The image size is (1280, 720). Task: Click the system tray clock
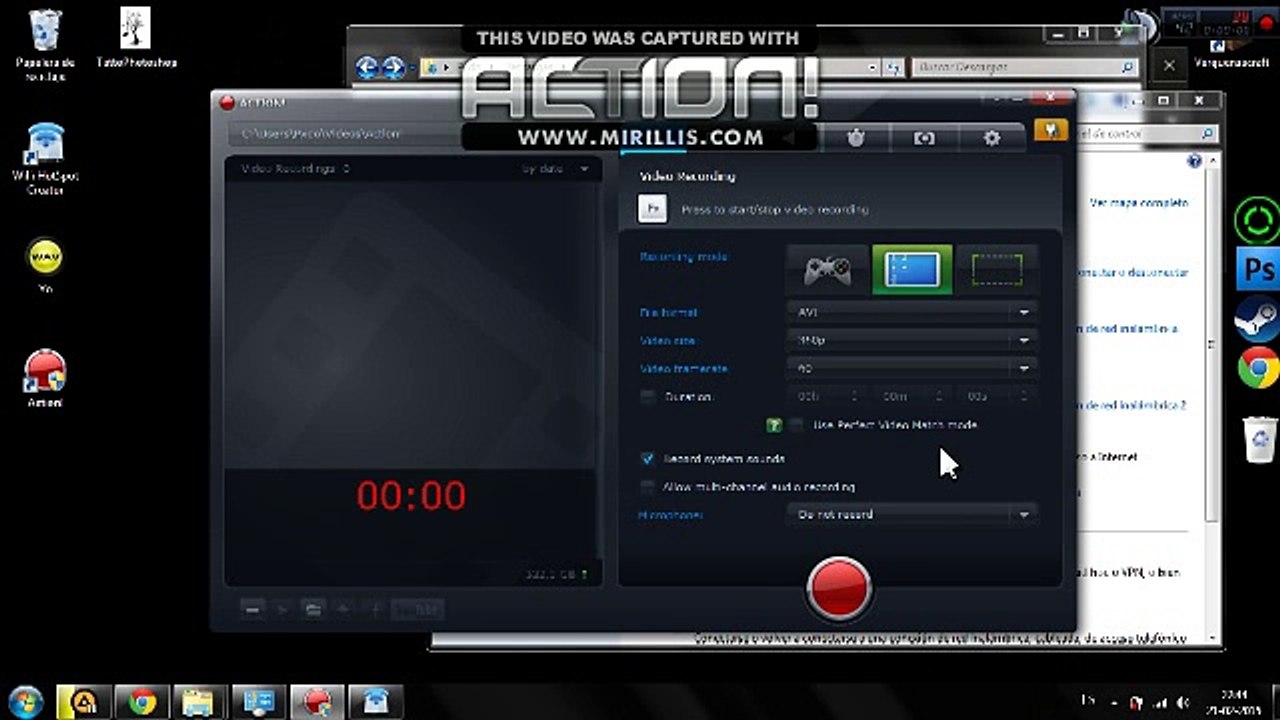point(1232,701)
